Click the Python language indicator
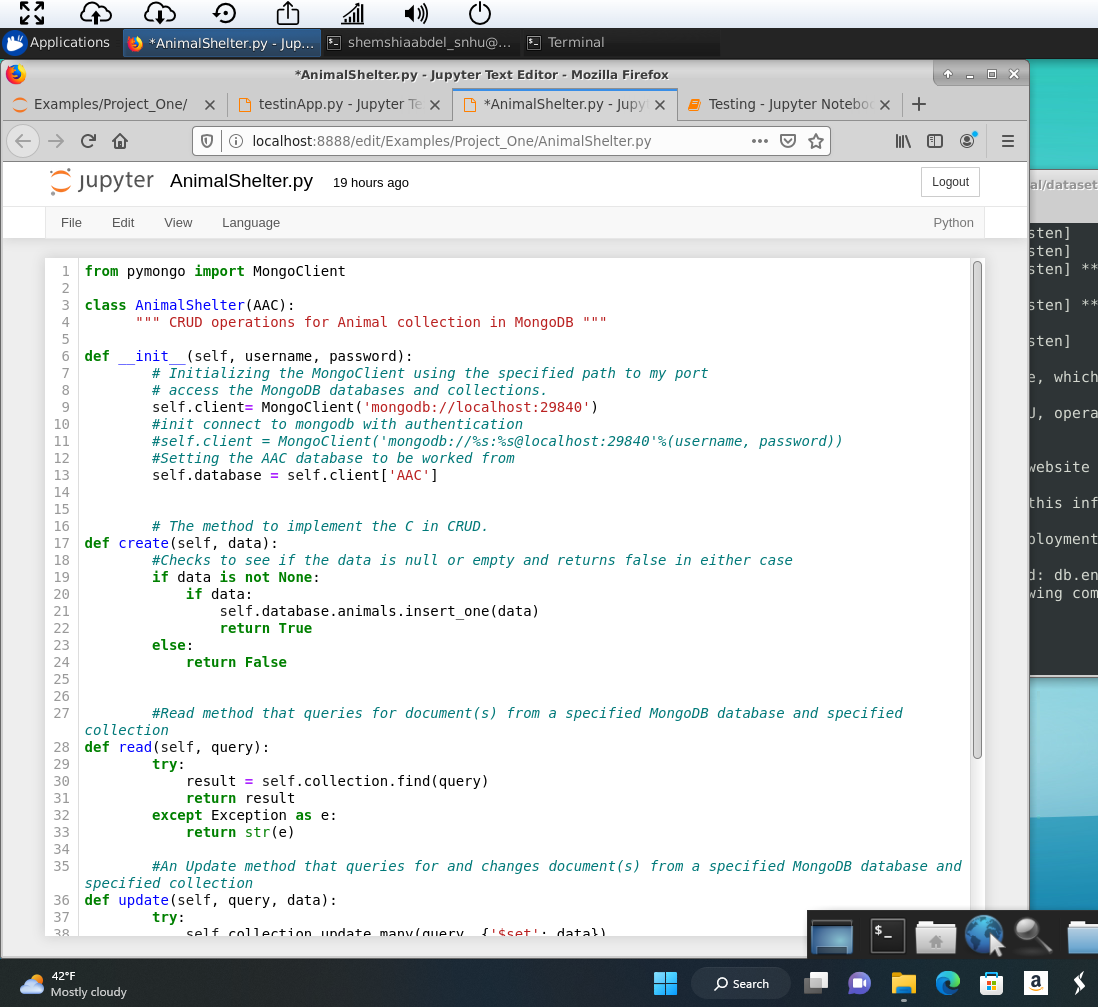 click(x=953, y=223)
